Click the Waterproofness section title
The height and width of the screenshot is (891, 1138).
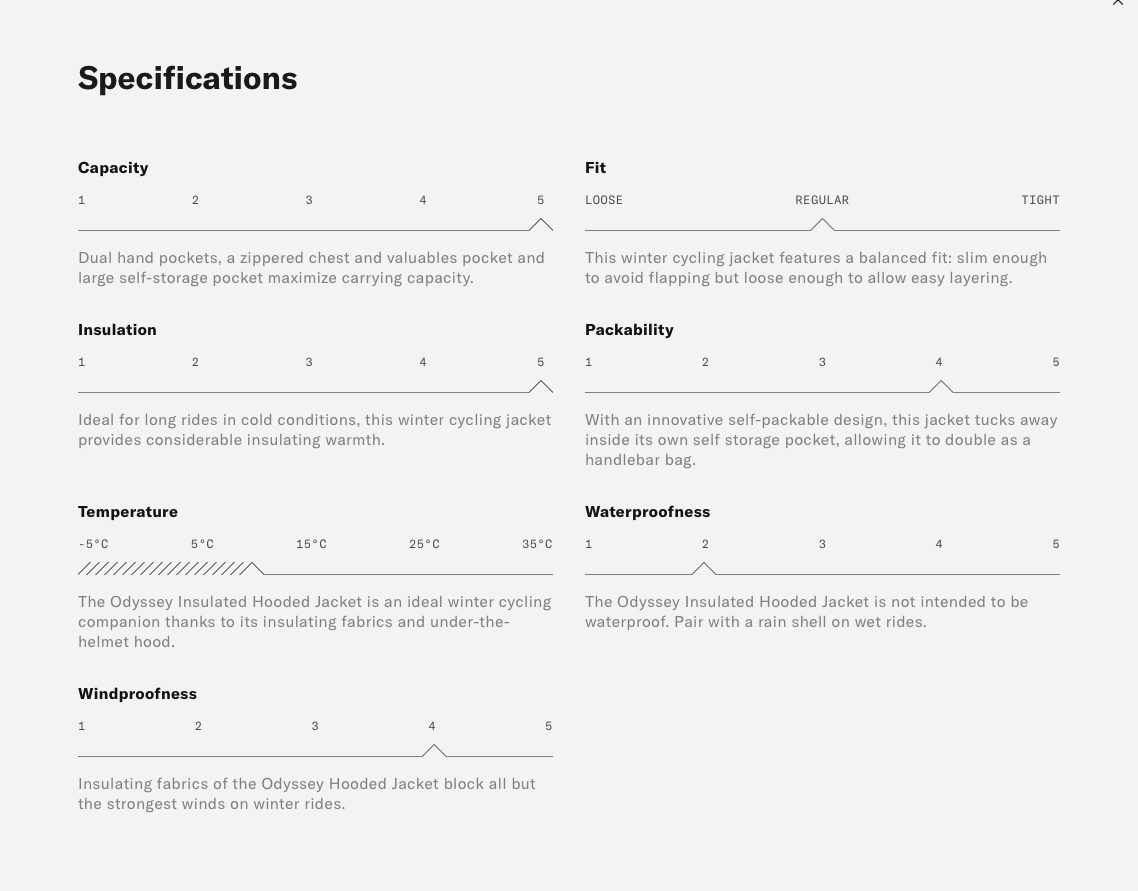tap(647, 511)
